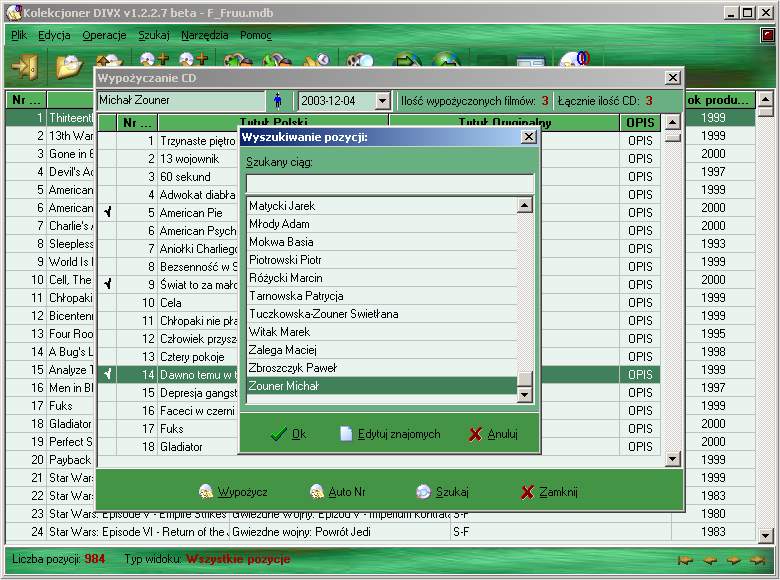The width and height of the screenshot is (780, 580).
Task: Go to the next record arrow
Action: [x=734, y=560]
